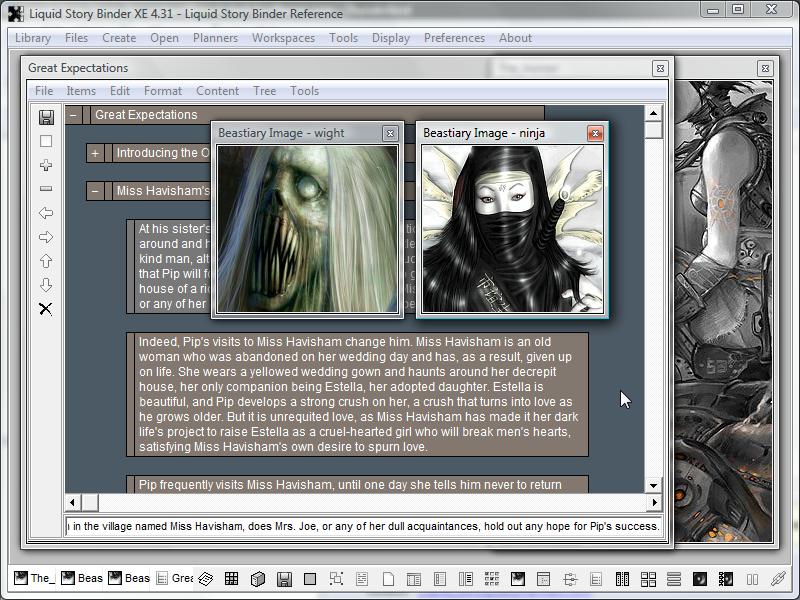The height and width of the screenshot is (600, 800).
Task: Click the horizontal scrollbar right arrow
Action: [x=654, y=502]
